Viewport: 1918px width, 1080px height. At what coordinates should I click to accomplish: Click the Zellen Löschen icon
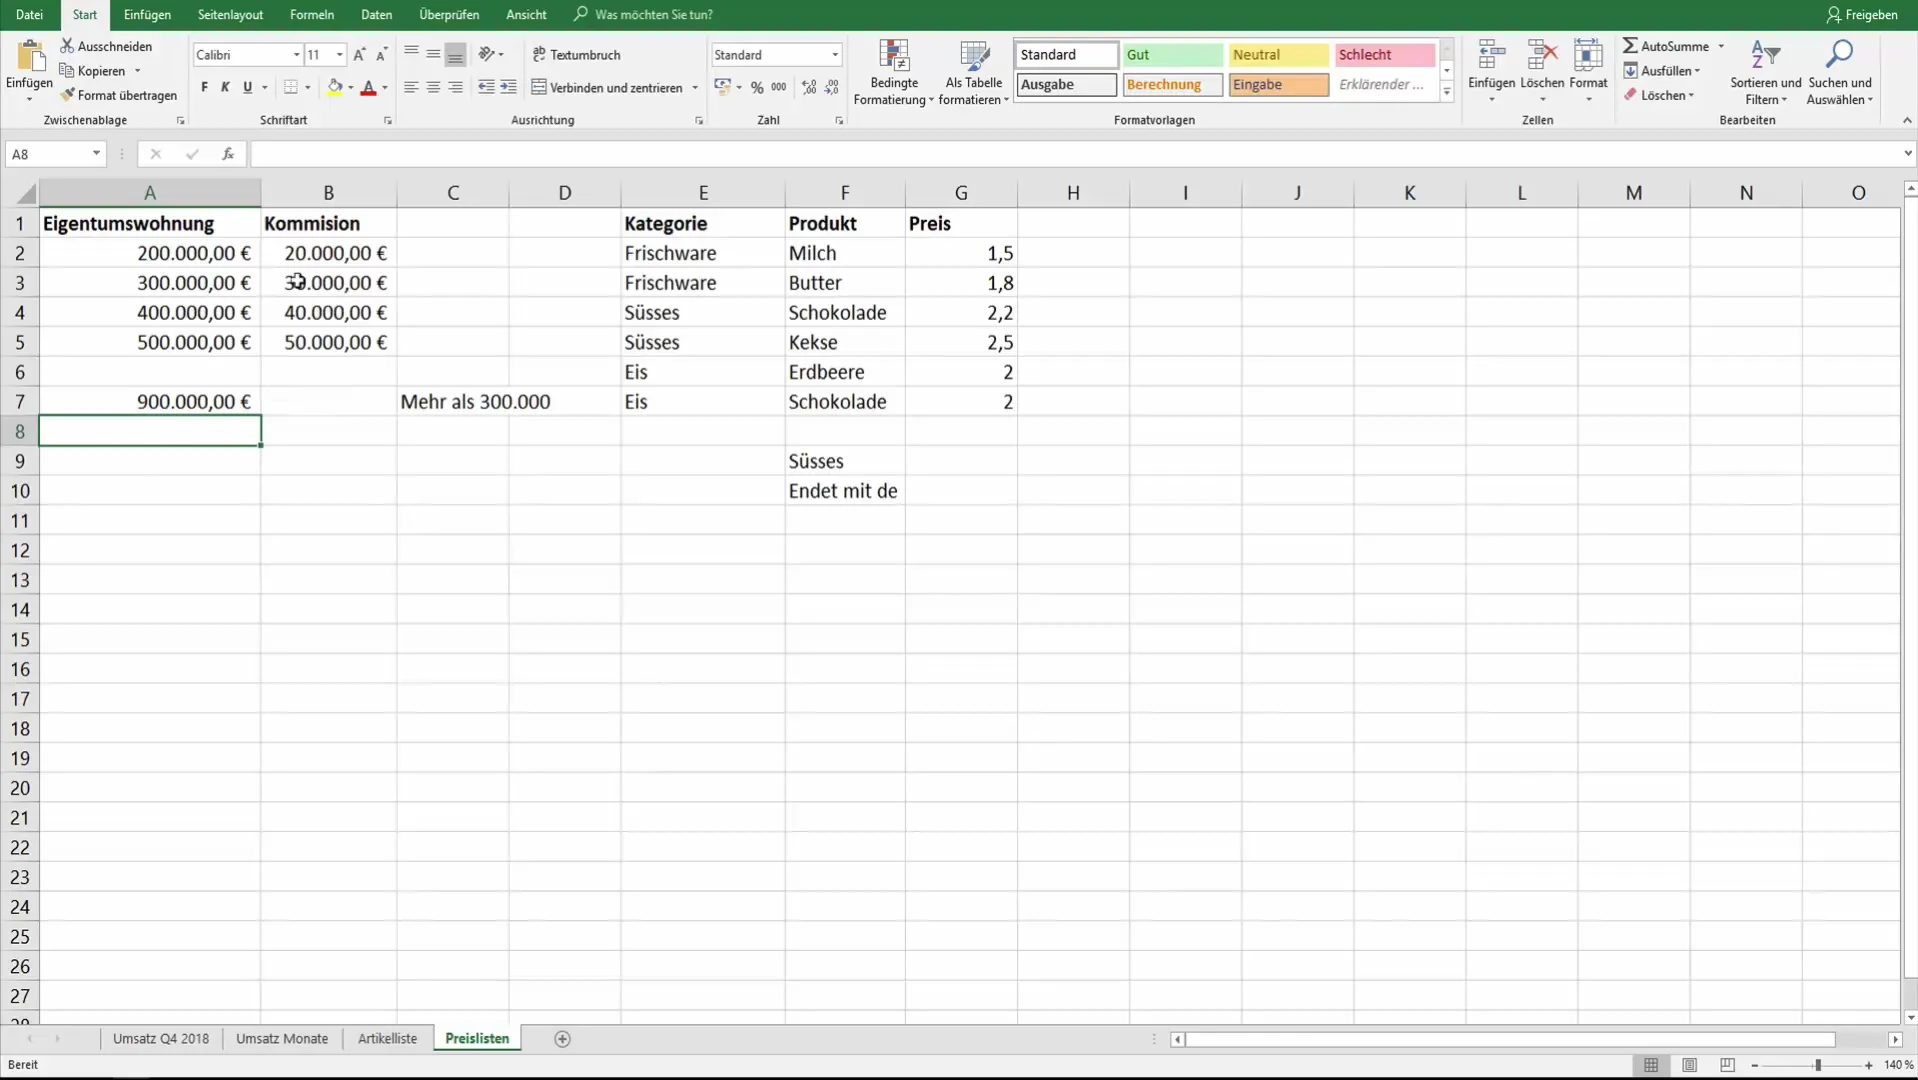coord(1542,56)
